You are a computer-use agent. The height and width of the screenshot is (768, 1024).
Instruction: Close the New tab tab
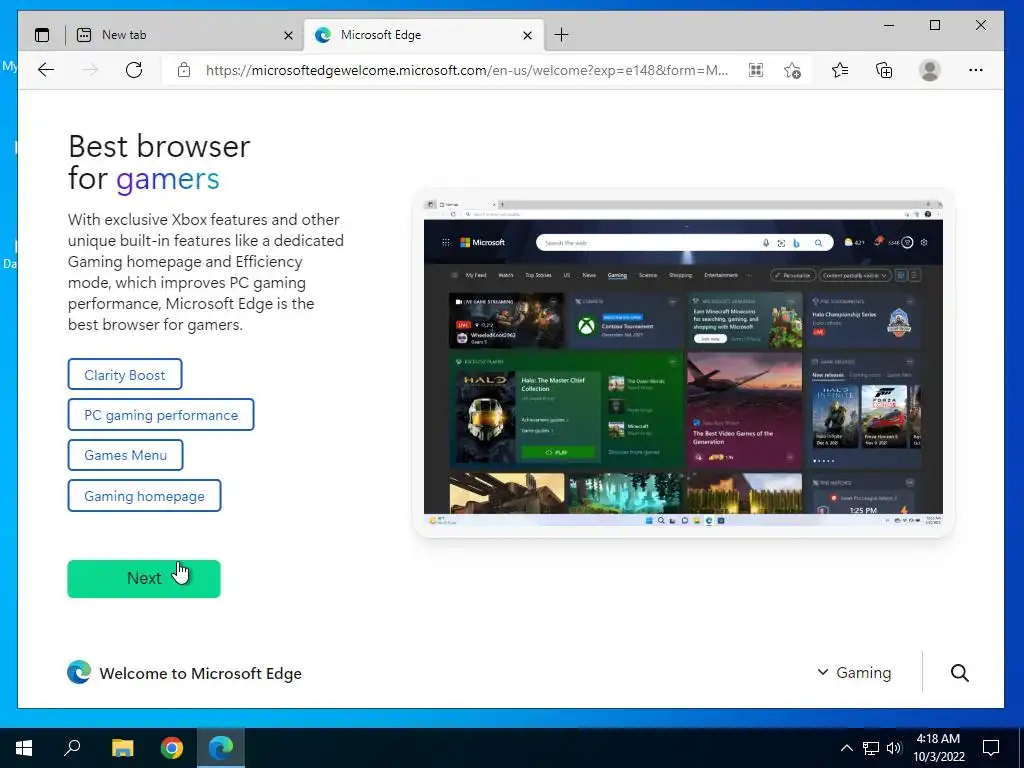[288, 35]
